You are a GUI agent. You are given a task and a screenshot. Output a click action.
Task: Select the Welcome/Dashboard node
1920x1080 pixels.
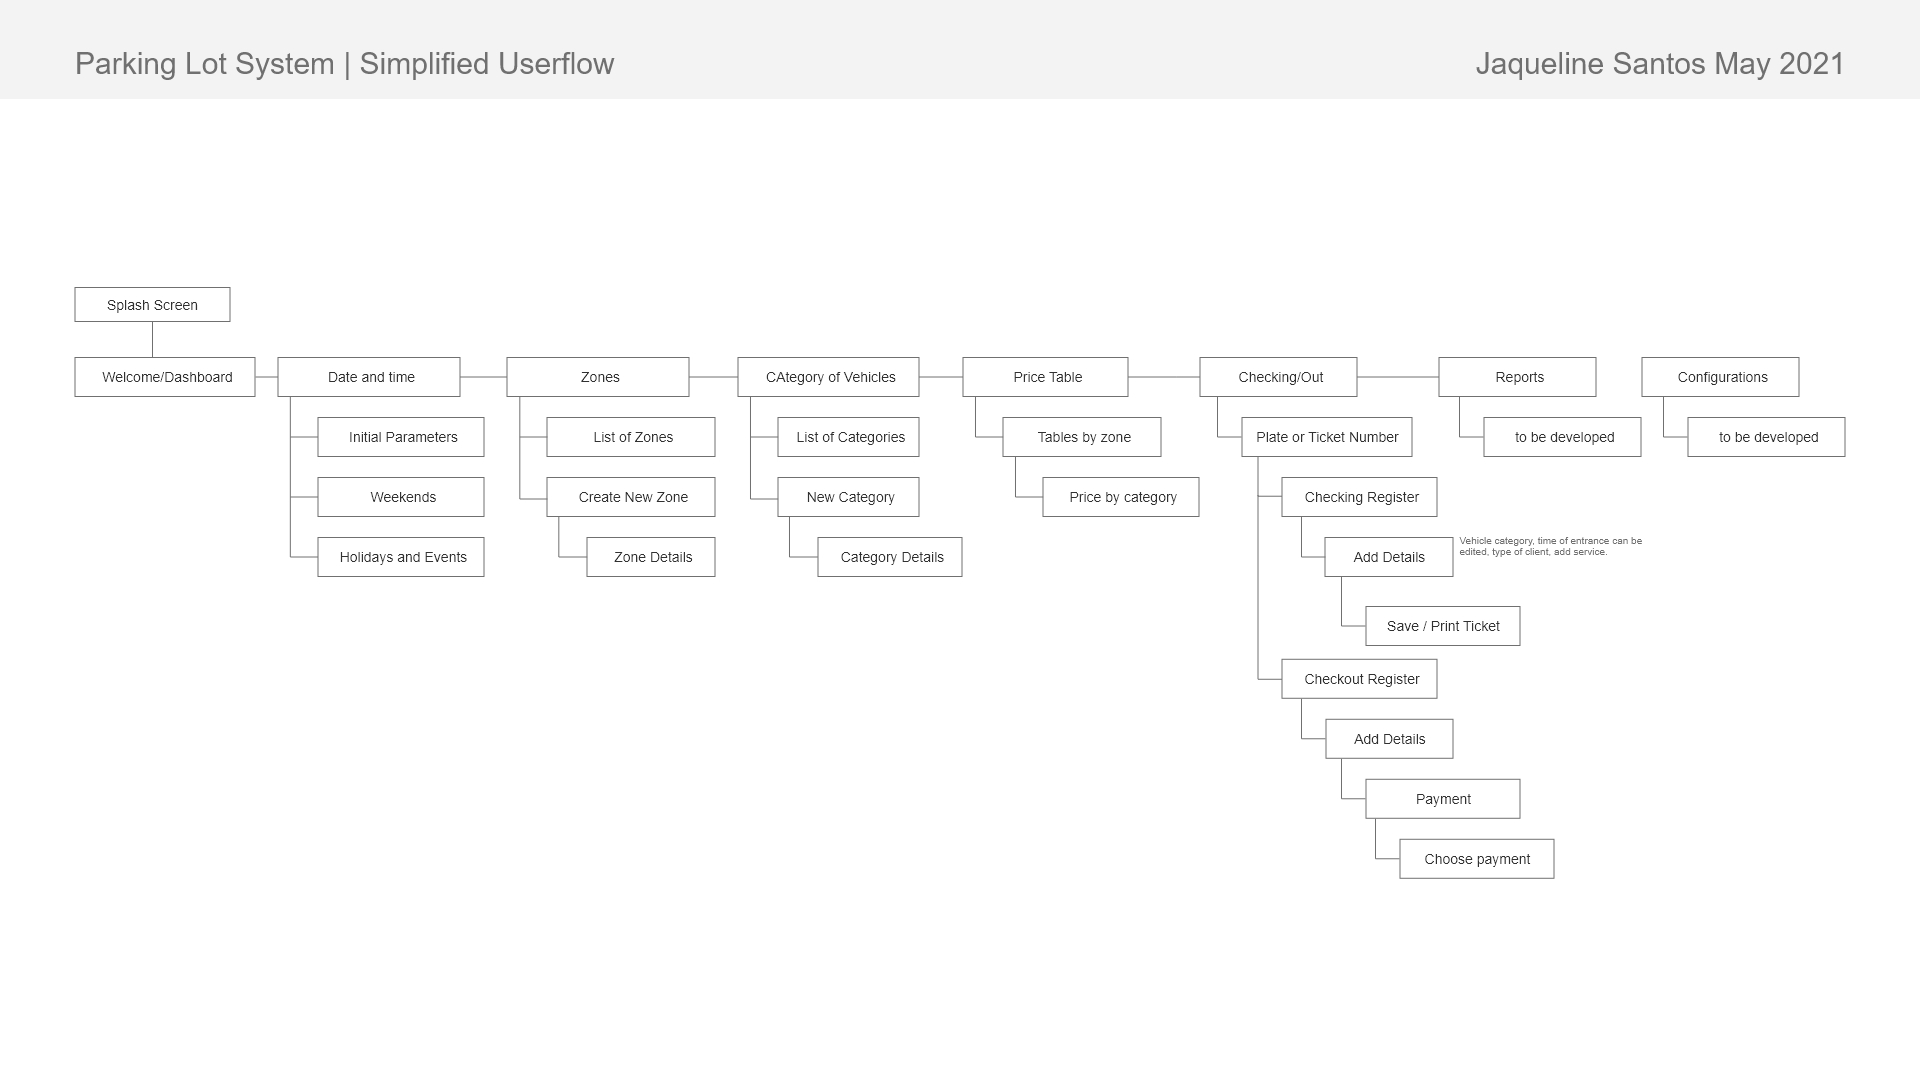(x=165, y=377)
